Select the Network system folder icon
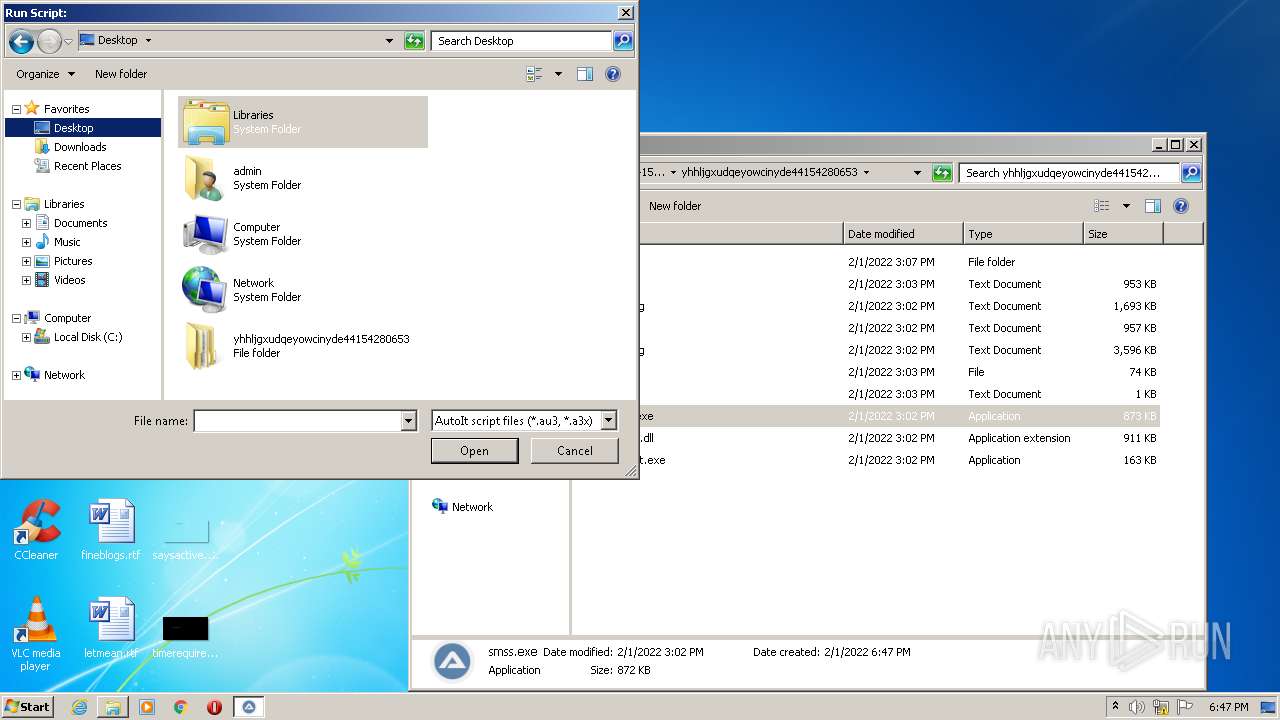 pyautogui.click(x=206, y=290)
